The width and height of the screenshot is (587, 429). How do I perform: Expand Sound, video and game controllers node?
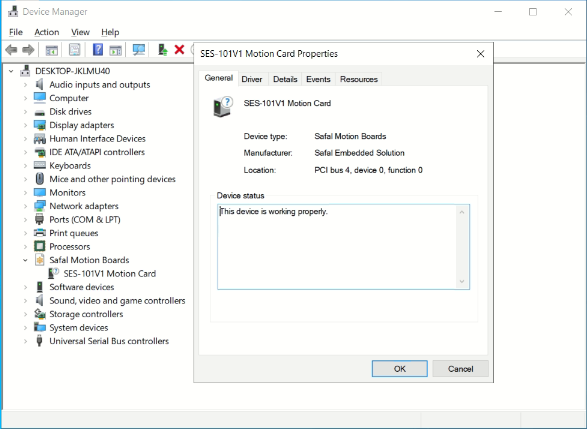[x=25, y=301]
